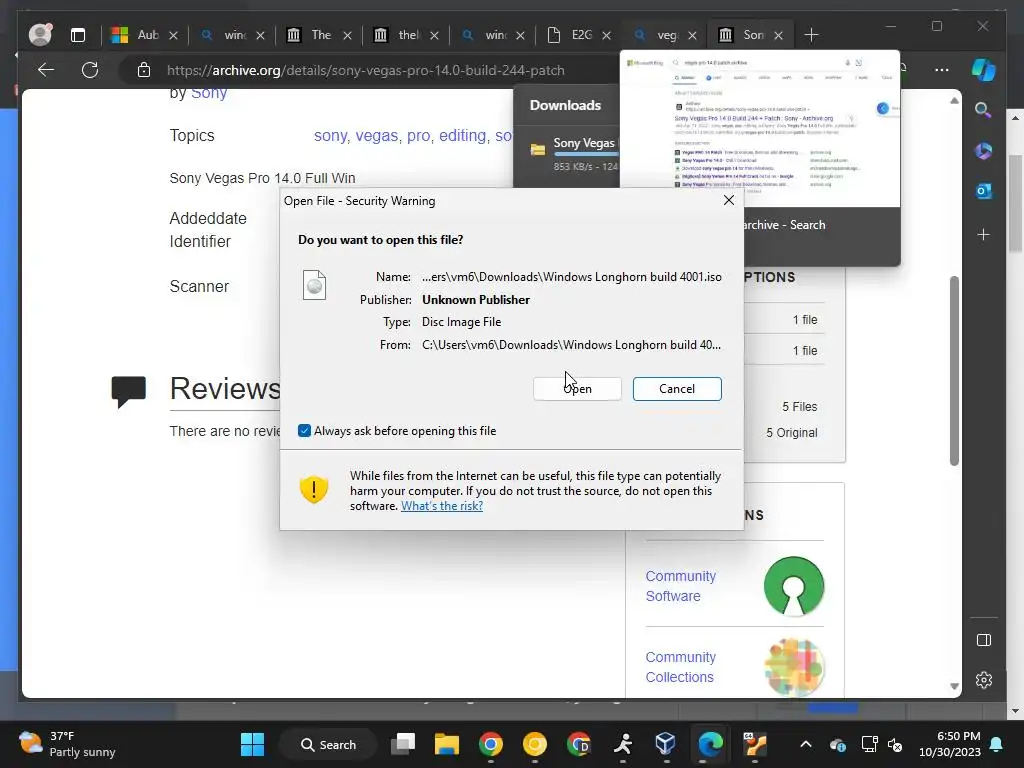Open tab actions menu icon
Screen dimensions: 1024x768
tap(78, 35)
